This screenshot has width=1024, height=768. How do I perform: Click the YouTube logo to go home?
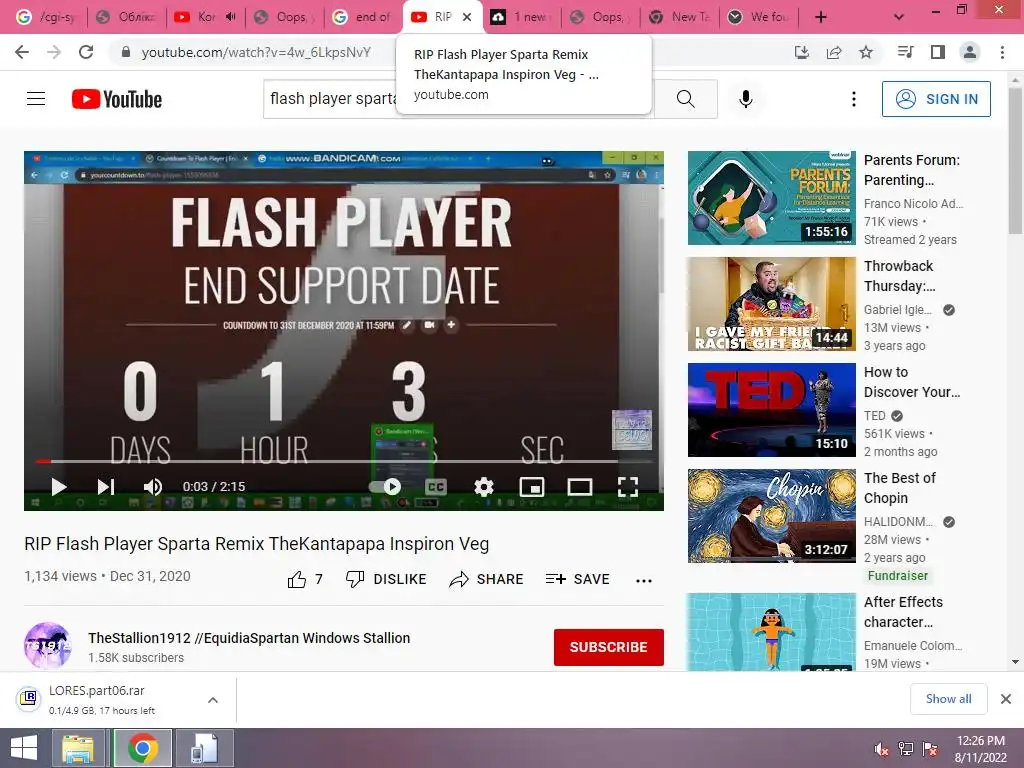point(117,99)
